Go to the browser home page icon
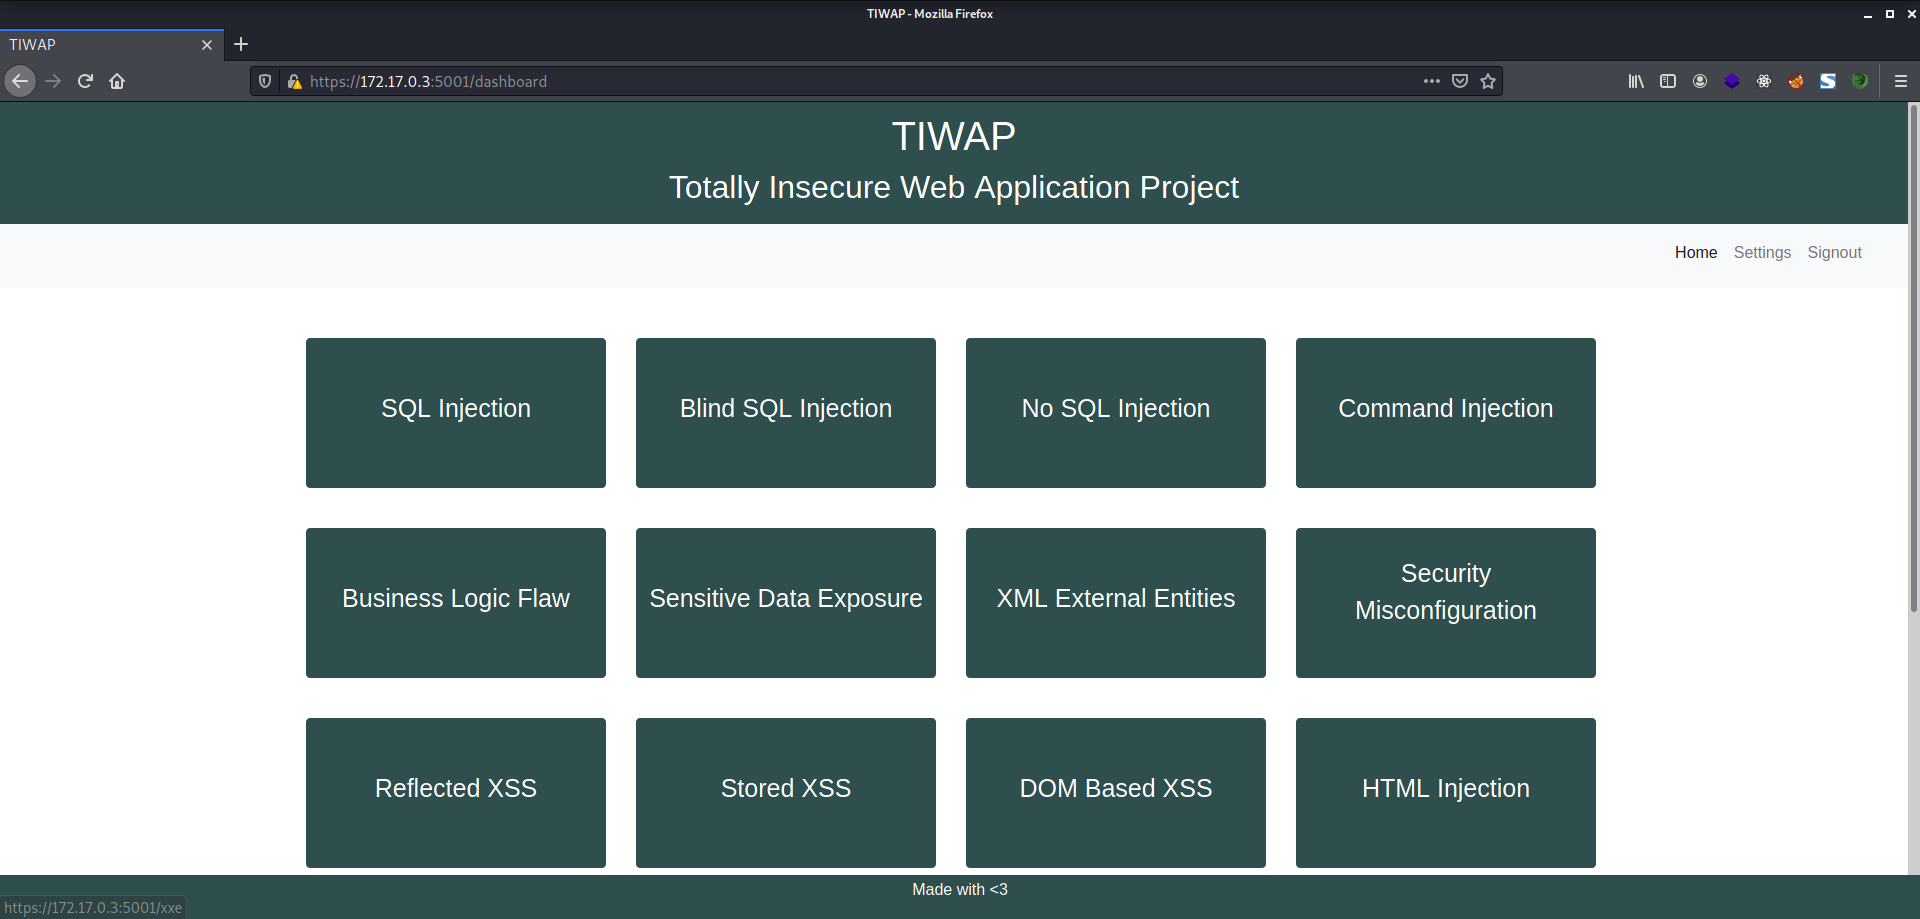This screenshot has width=1920, height=919. pyautogui.click(x=117, y=81)
